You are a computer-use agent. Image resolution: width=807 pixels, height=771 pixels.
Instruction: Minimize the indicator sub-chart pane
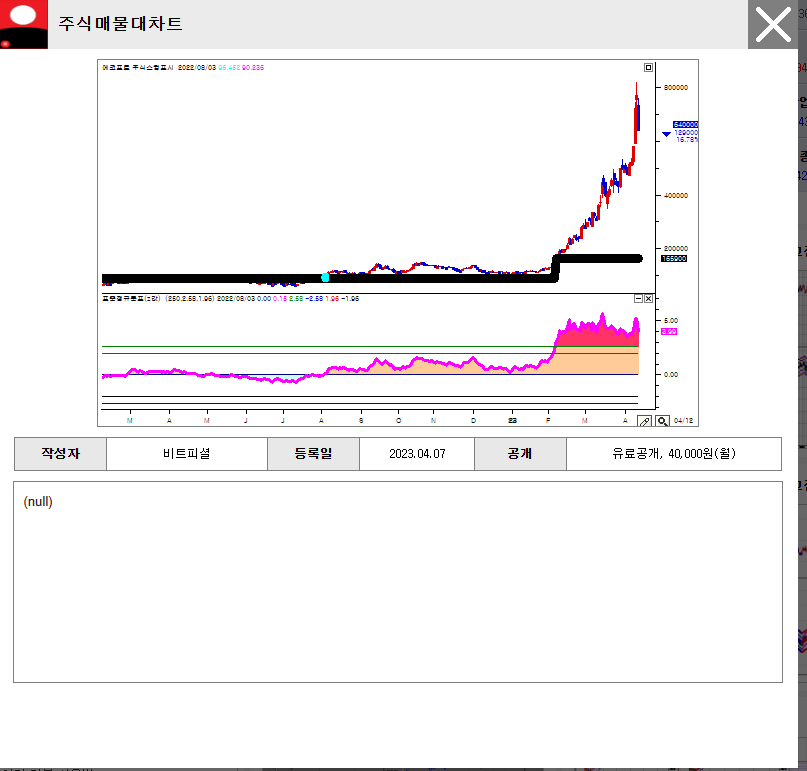pyautogui.click(x=638, y=298)
